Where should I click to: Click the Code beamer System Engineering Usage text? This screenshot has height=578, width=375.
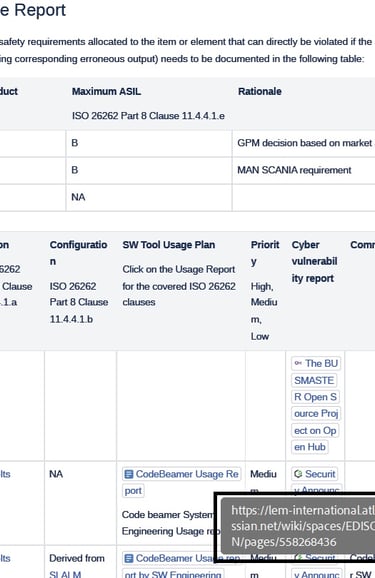171,523
